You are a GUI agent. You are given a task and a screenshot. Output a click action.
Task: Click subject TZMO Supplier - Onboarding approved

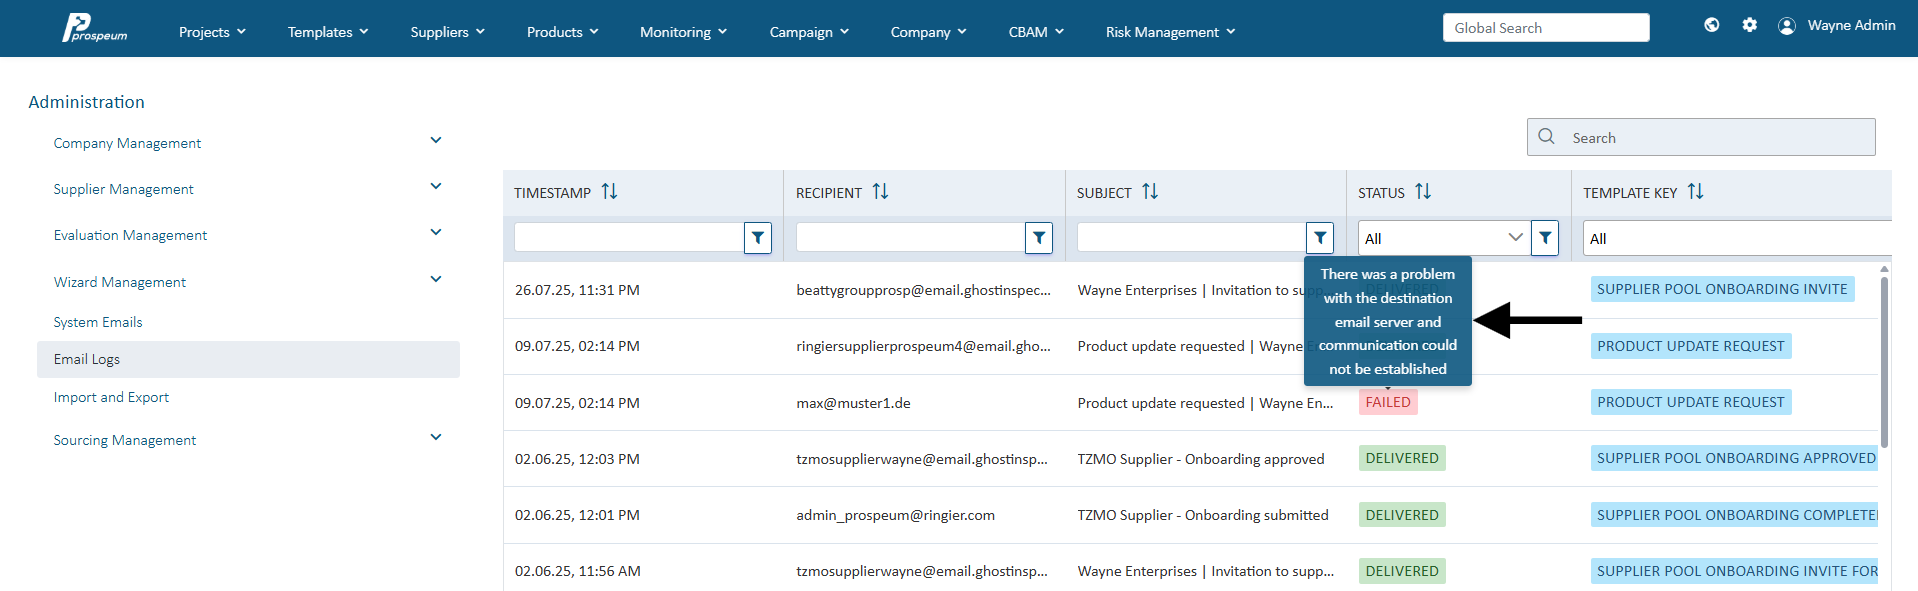[x=1201, y=459]
